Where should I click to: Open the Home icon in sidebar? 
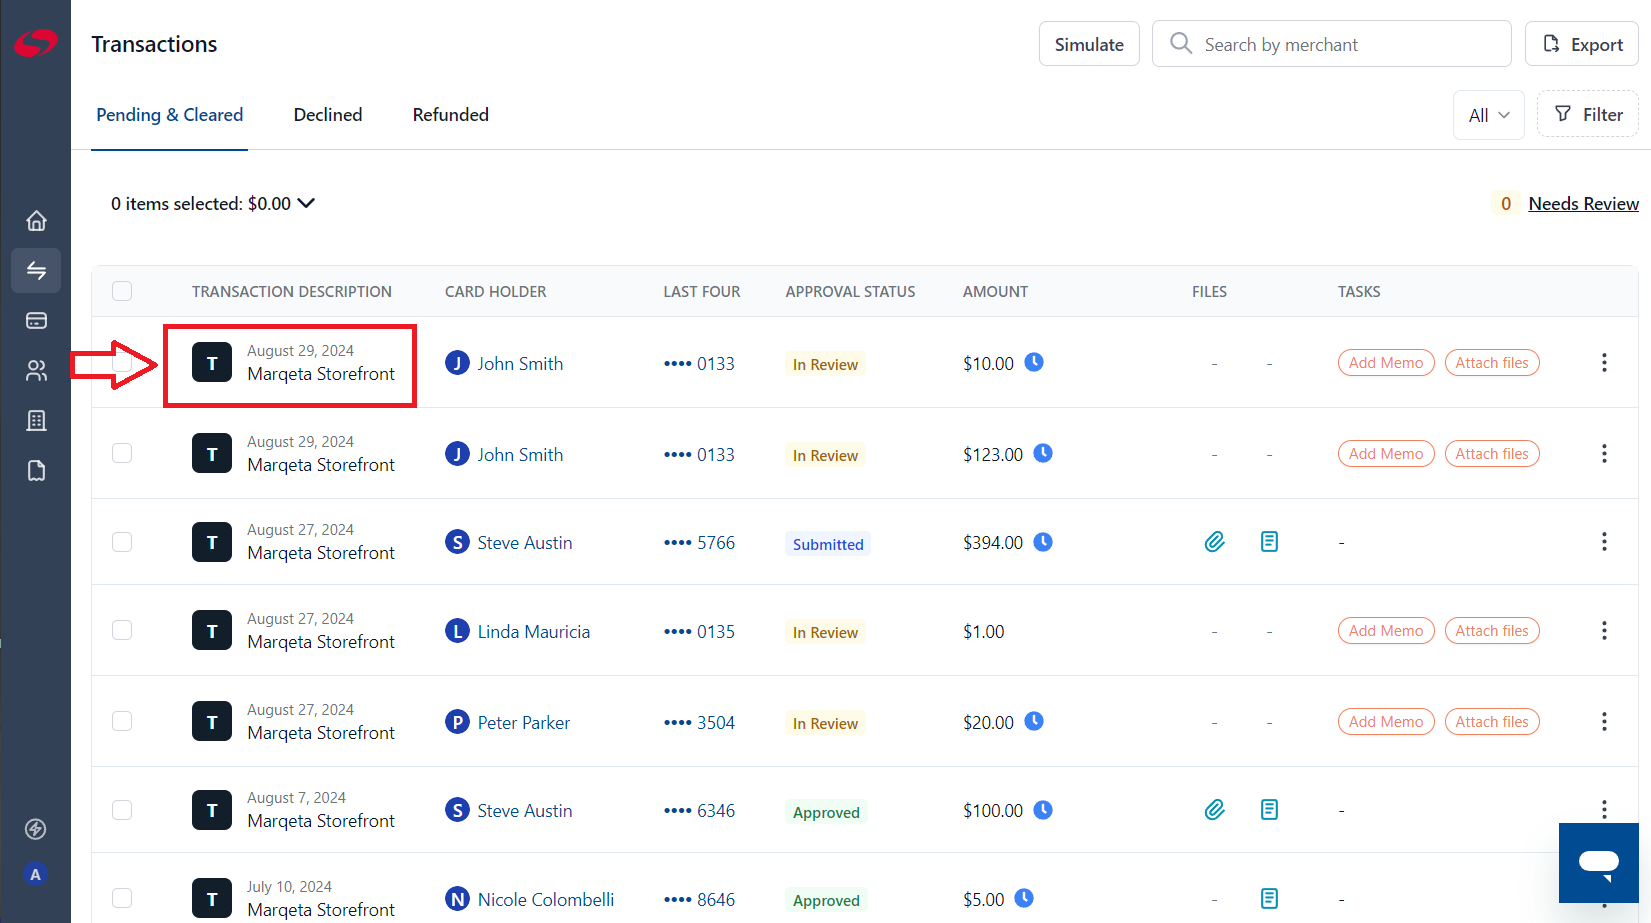[36, 220]
